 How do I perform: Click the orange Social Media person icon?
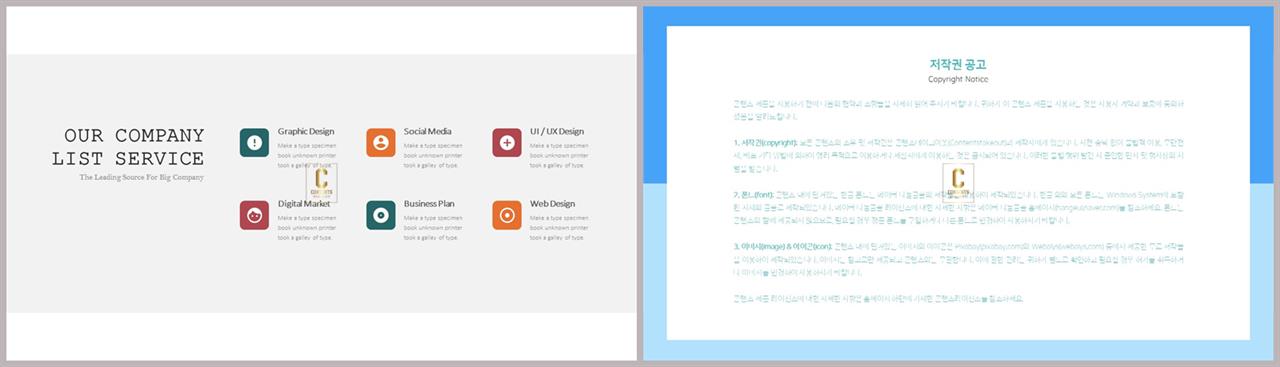point(380,142)
